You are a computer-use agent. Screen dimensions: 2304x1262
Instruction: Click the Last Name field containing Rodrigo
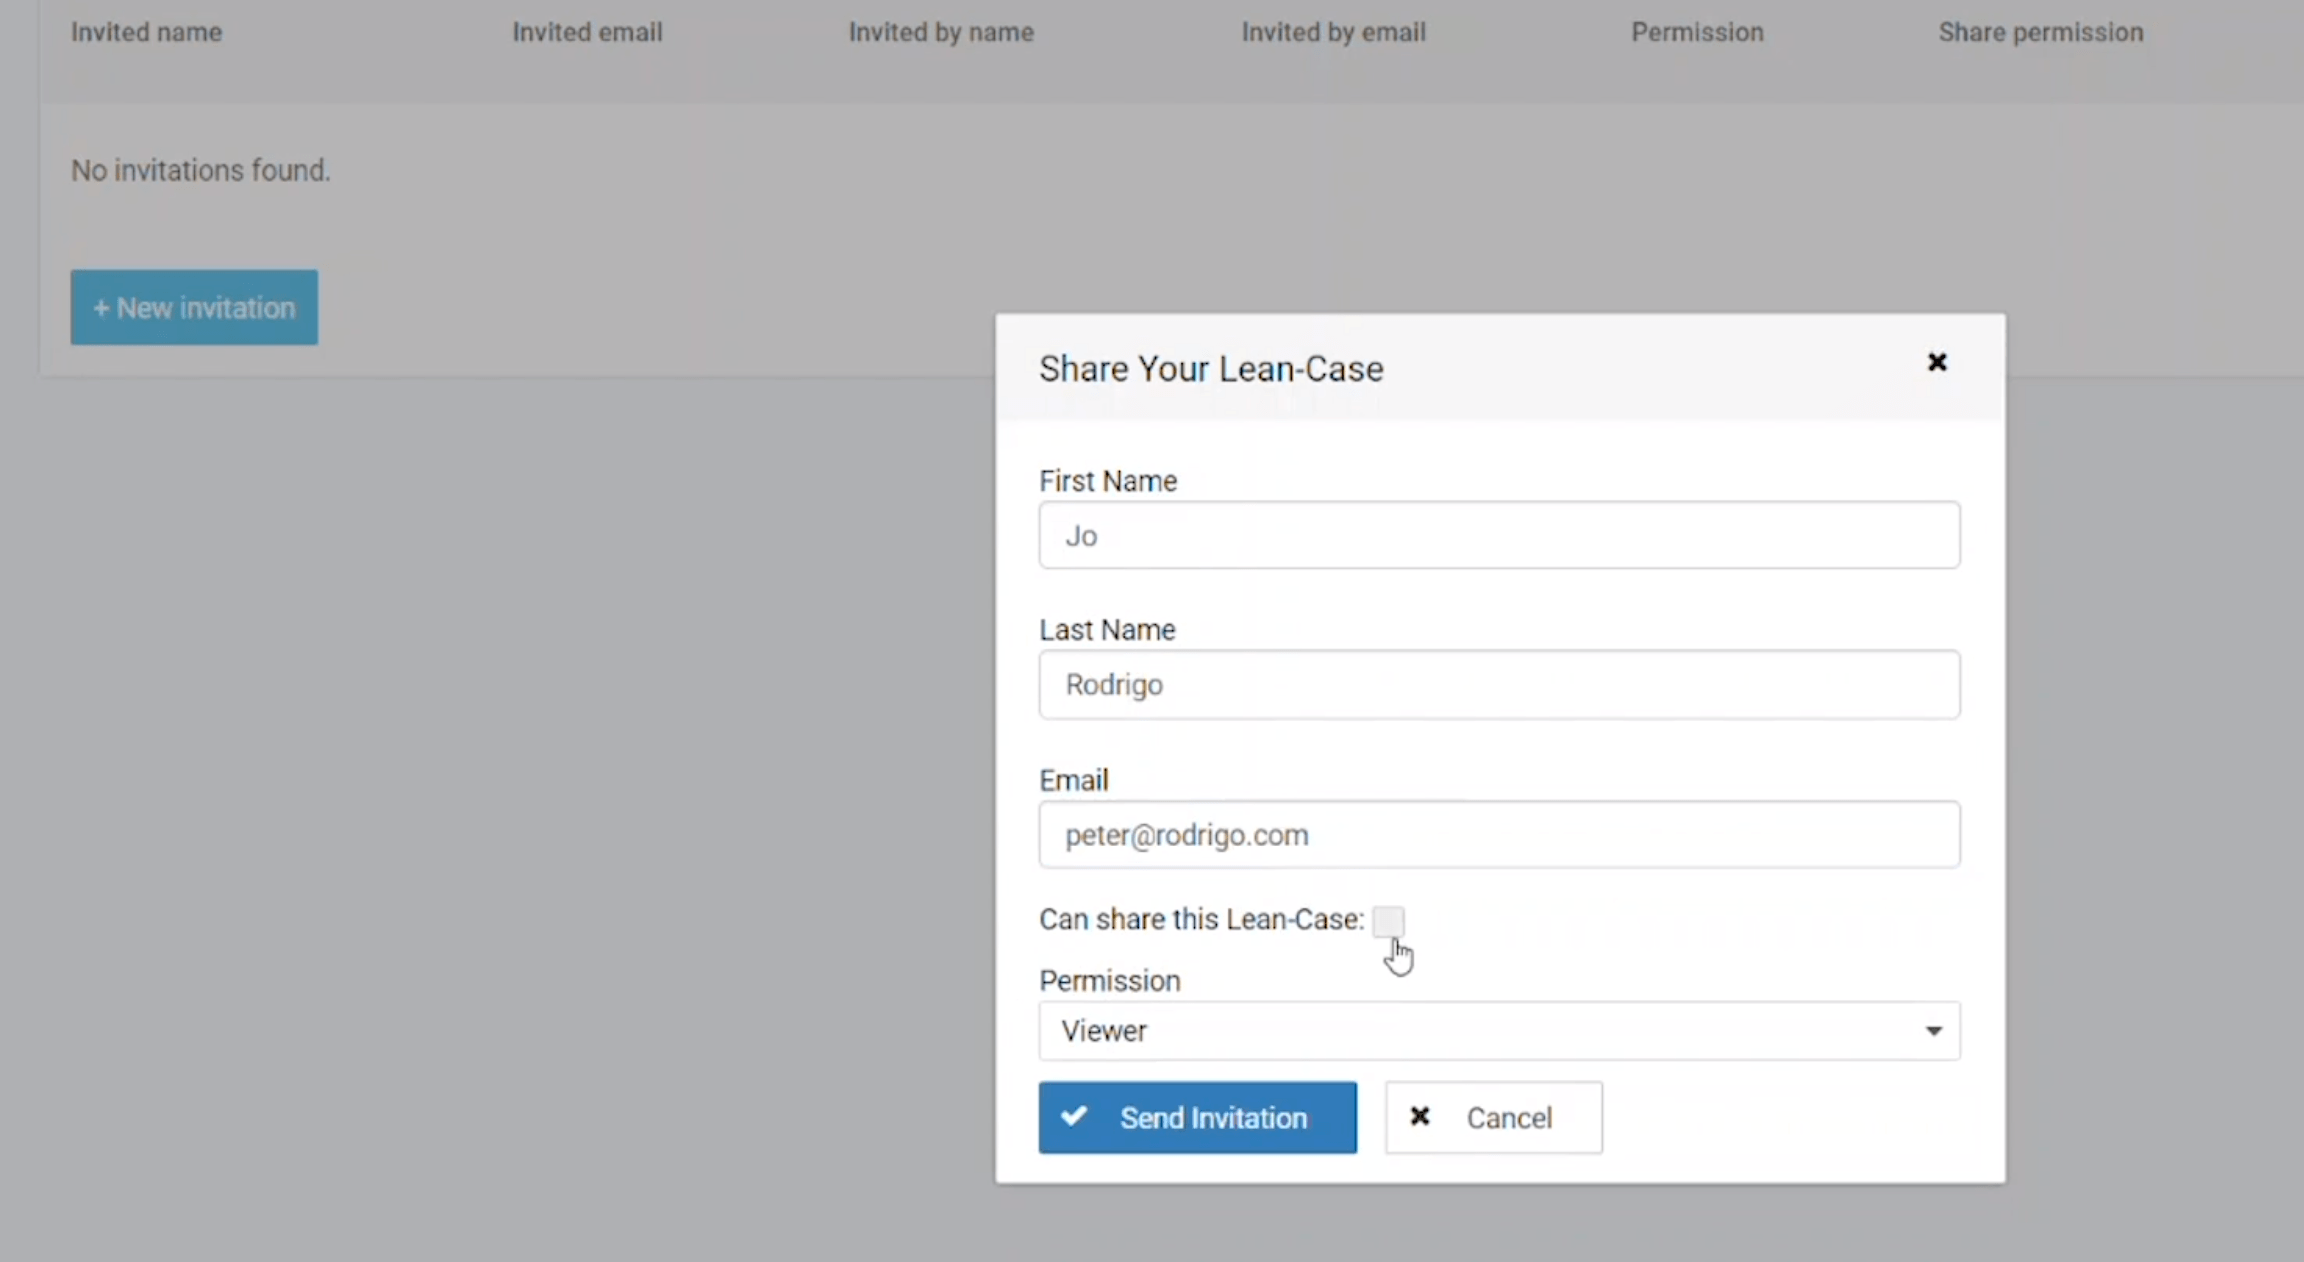[1498, 685]
